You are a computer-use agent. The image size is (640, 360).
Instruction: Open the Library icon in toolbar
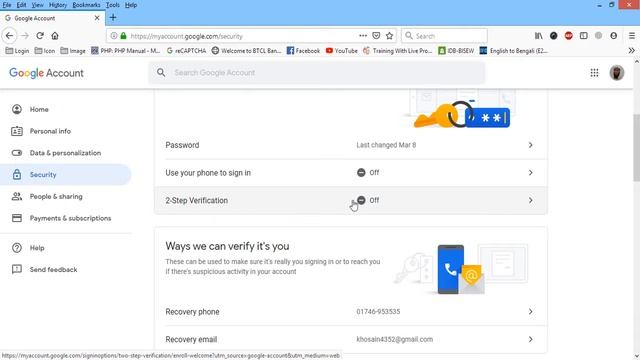(539, 36)
